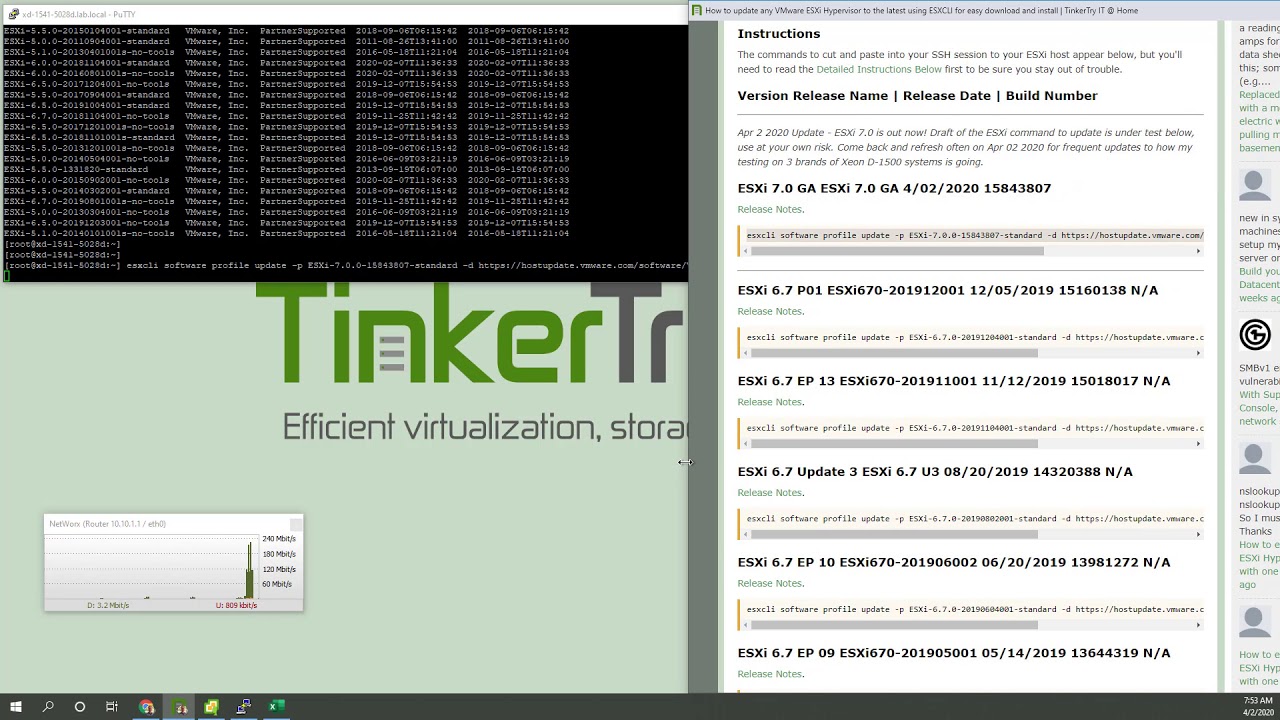Image resolution: width=1280 pixels, height=720 pixels.
Task: Click scrollbar thumb under ESXi 6.7 EP 13 command
Action: [x=894, y=444]
